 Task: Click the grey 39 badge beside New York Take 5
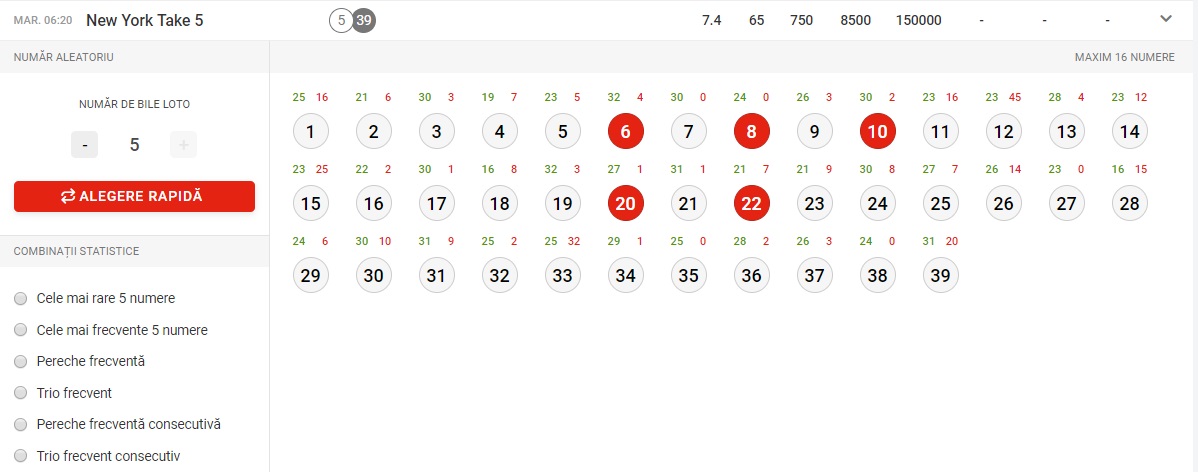coord(364,21)
